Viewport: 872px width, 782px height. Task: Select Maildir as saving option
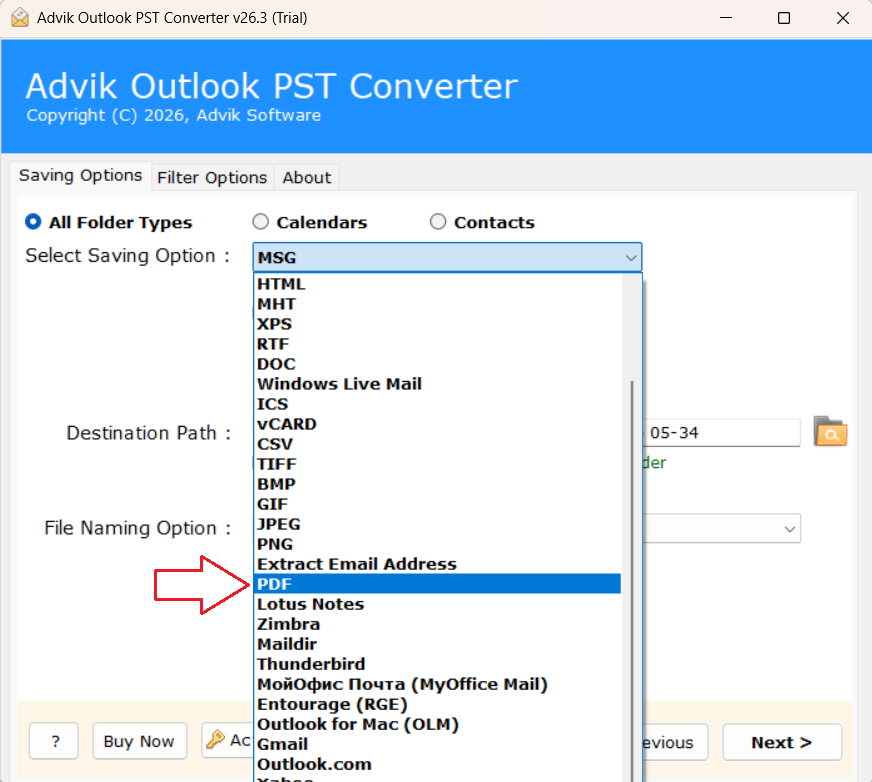pos(437,645)
